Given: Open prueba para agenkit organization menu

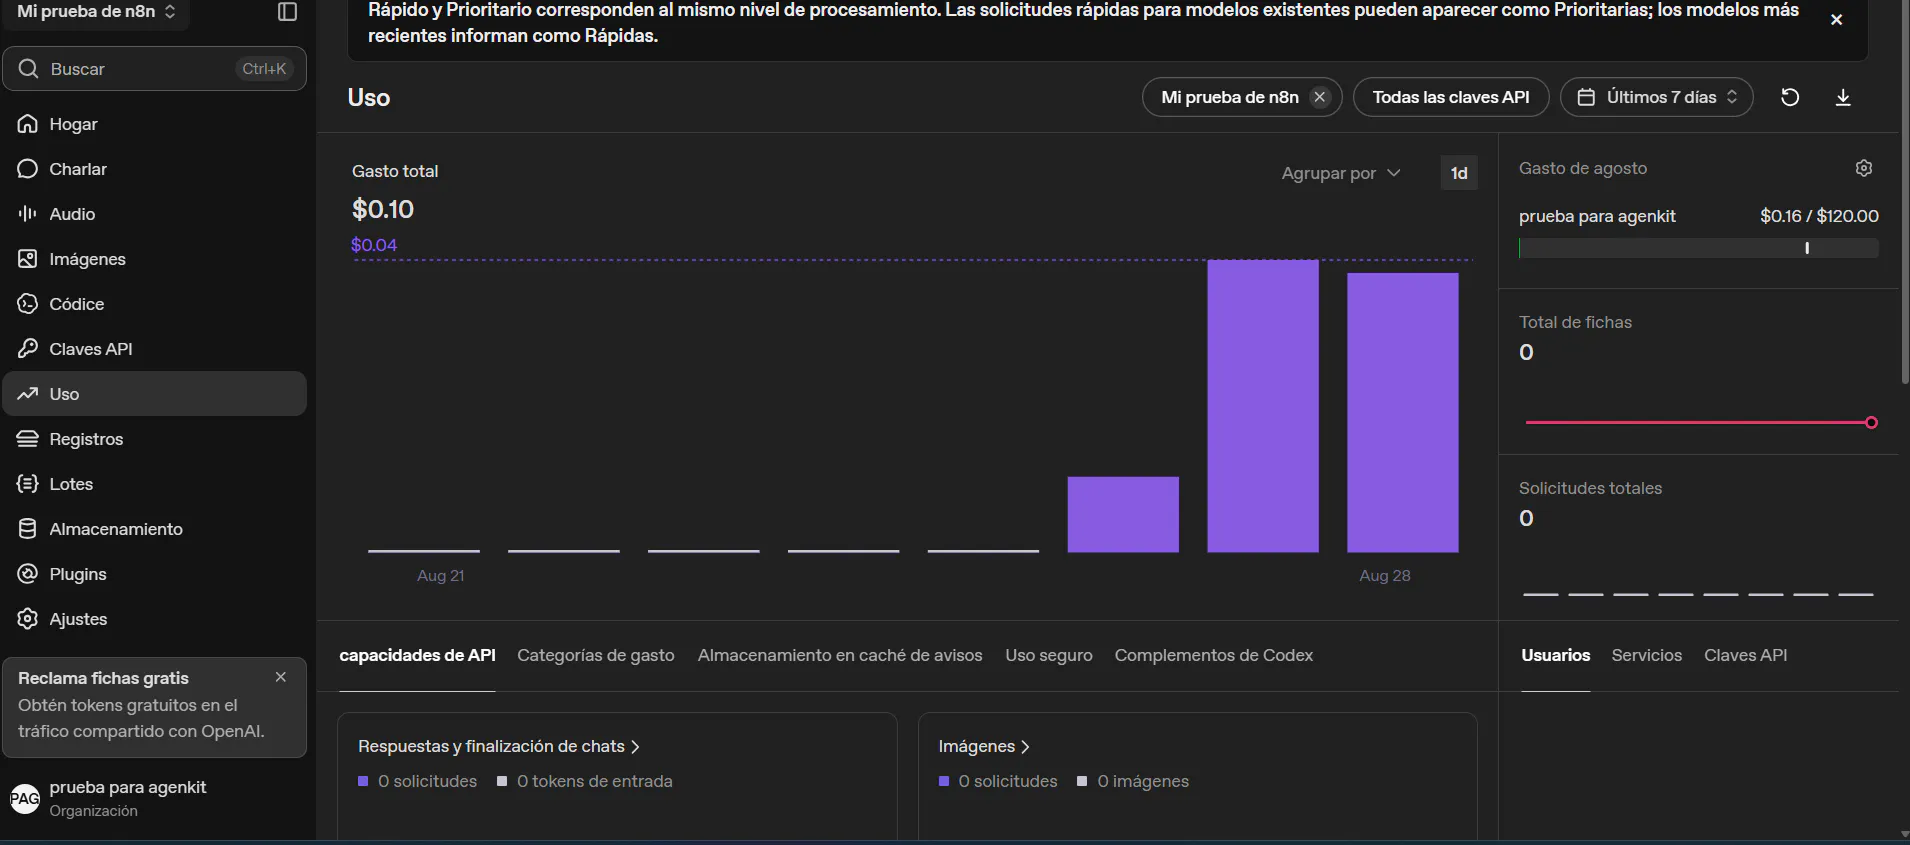Looking at the screenshot, I should (x=154, y=798).
